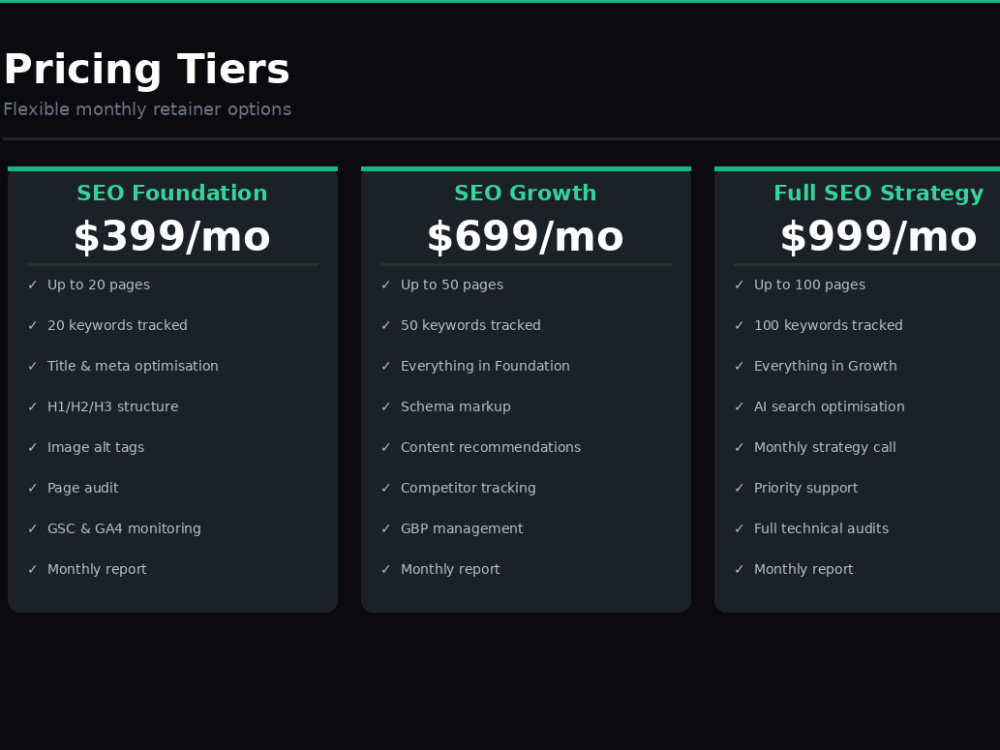This screenshot has width=1000, height=750.
Task: Click the Pricing Tiers title
Action: 147,70
